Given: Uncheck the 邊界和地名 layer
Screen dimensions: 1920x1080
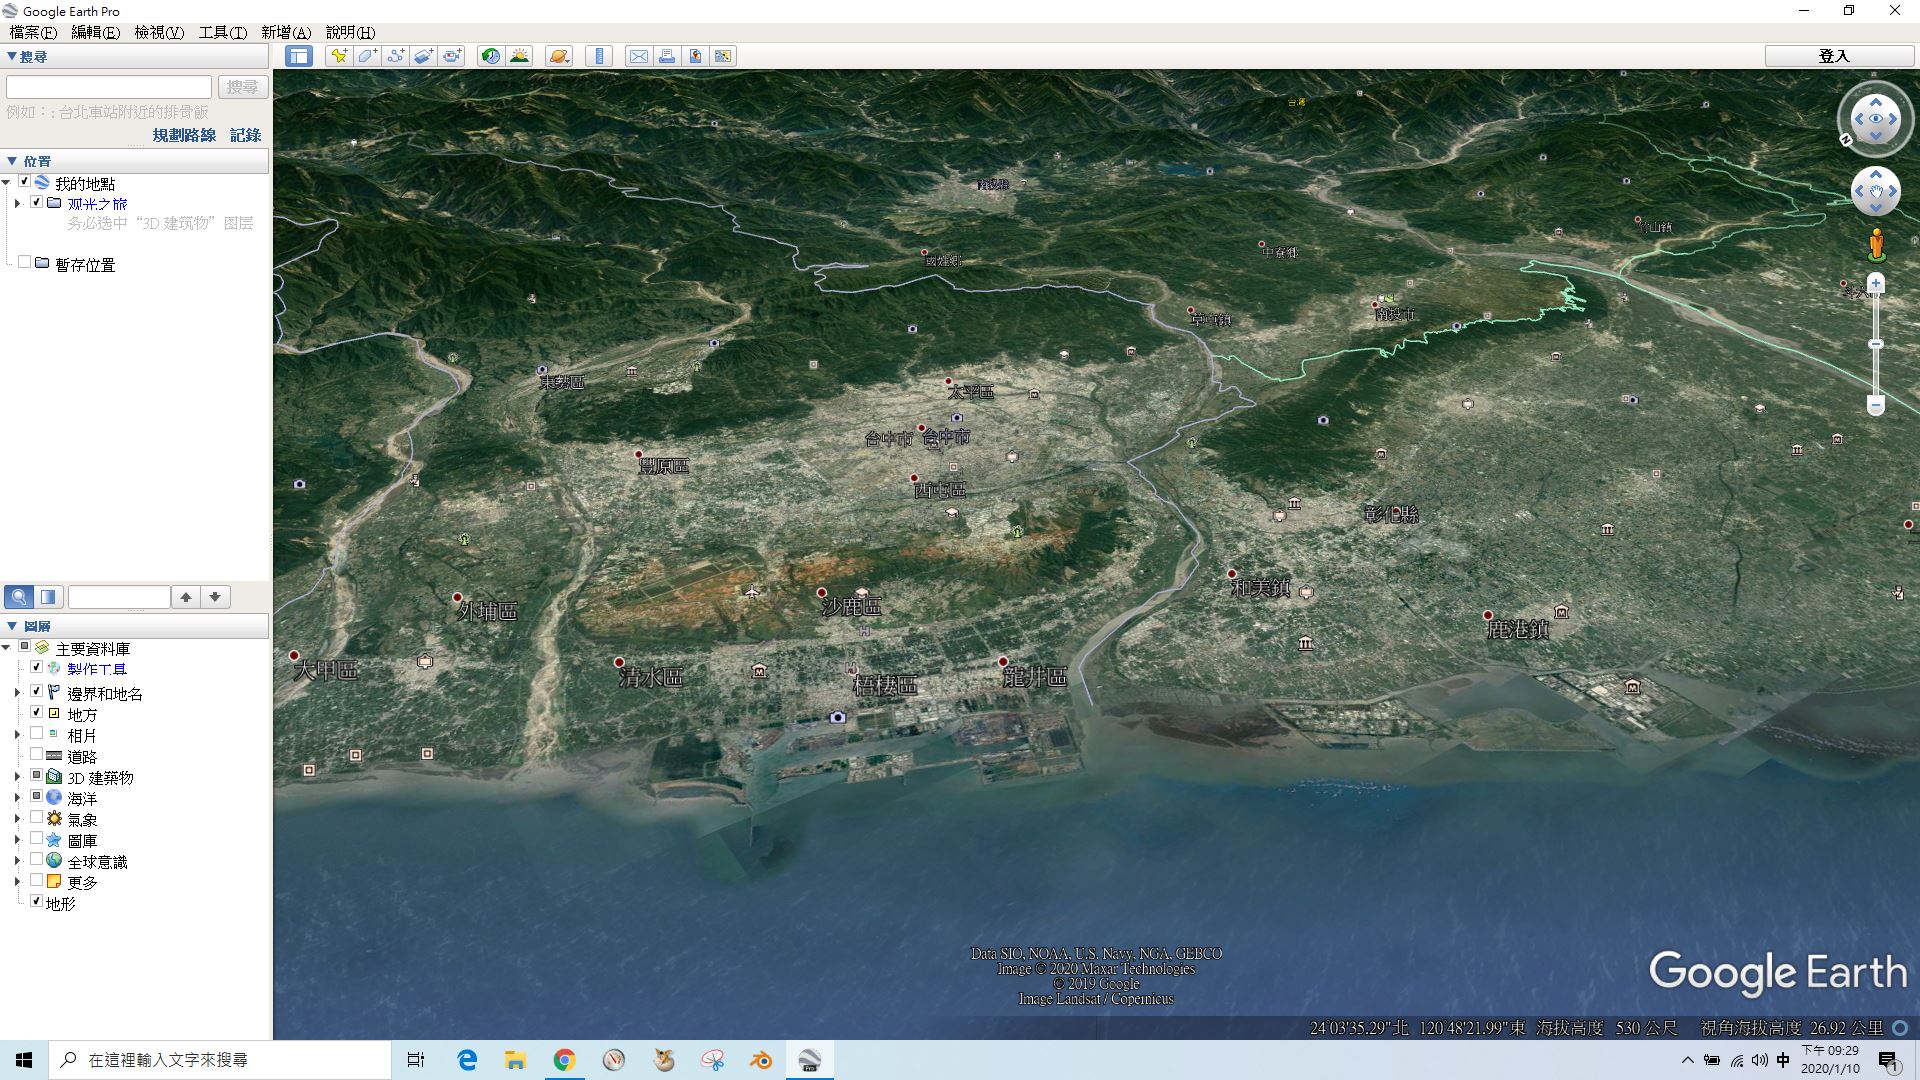Looking at the screenshot, I should tap(37, 692).
